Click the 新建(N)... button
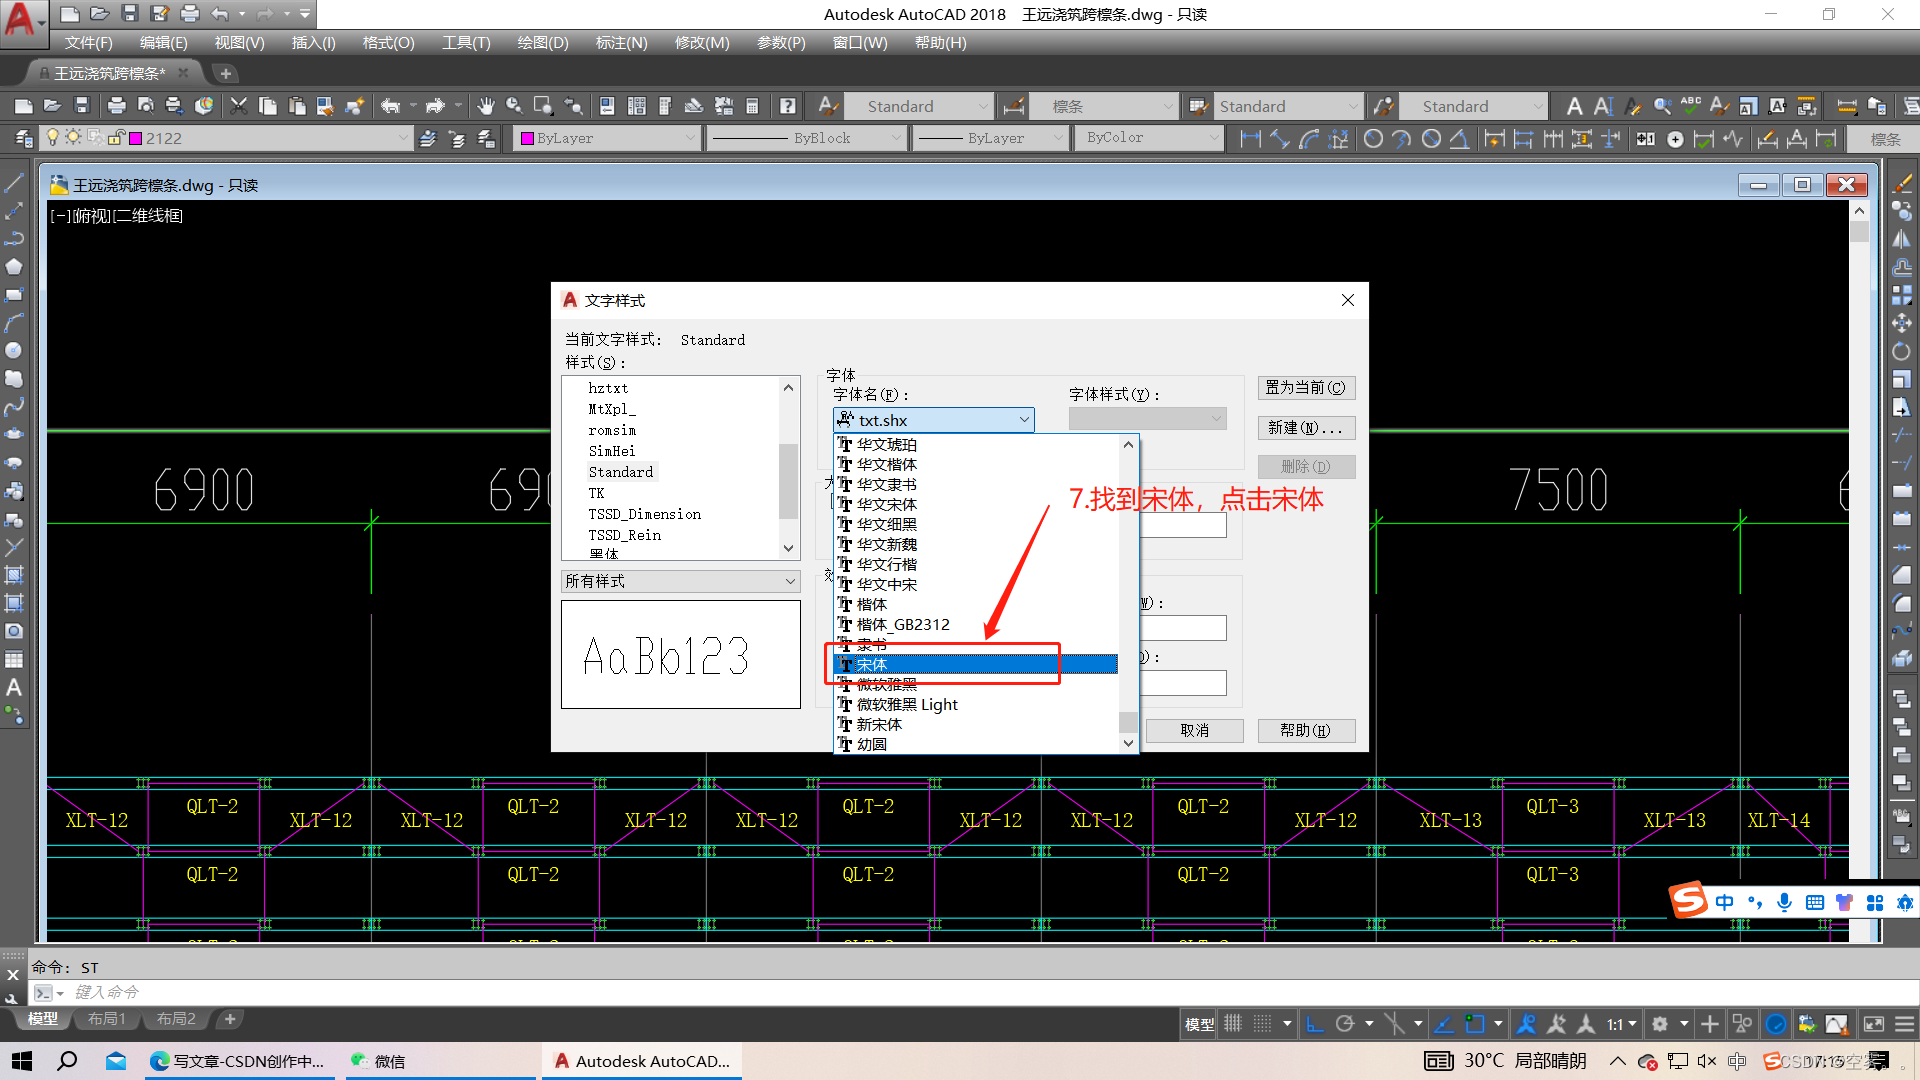This screenshot has width=1920, height=1080. 1305,428
